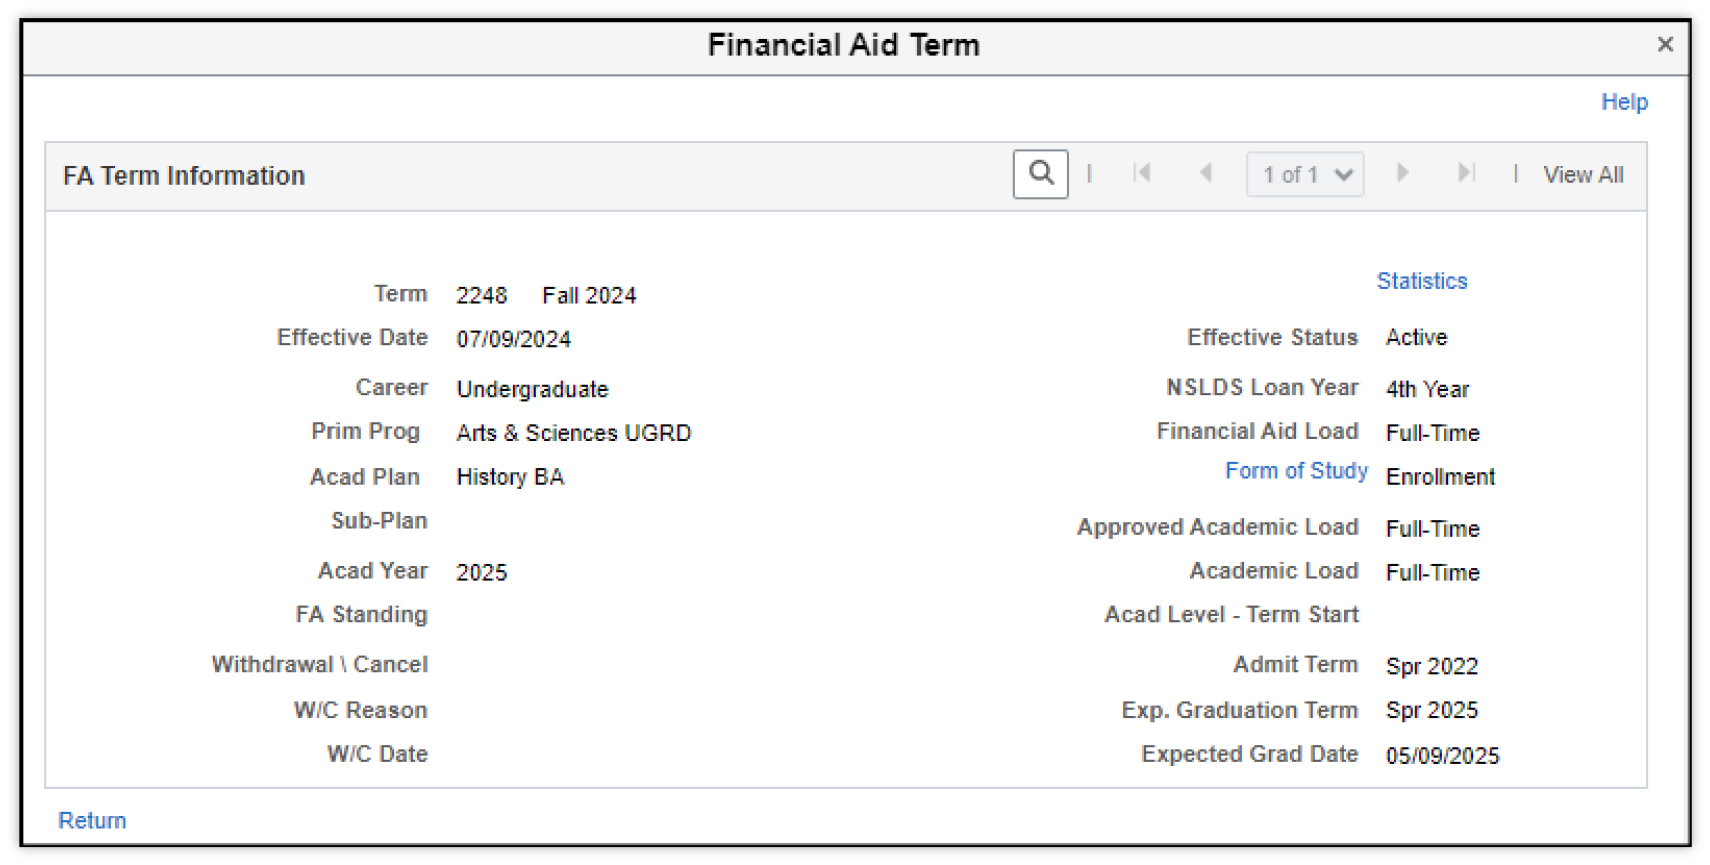Go to previous row arrow icon

(1206, 173)
